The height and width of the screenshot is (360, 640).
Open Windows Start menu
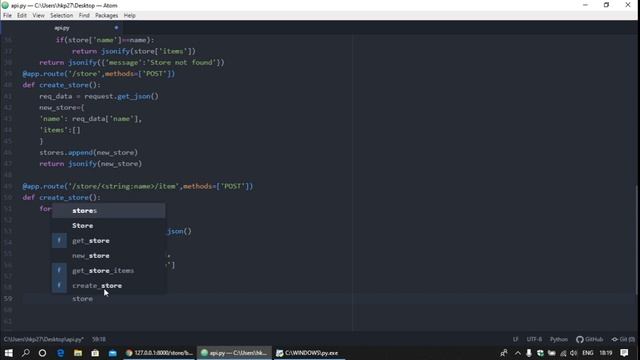coord(9,353)
